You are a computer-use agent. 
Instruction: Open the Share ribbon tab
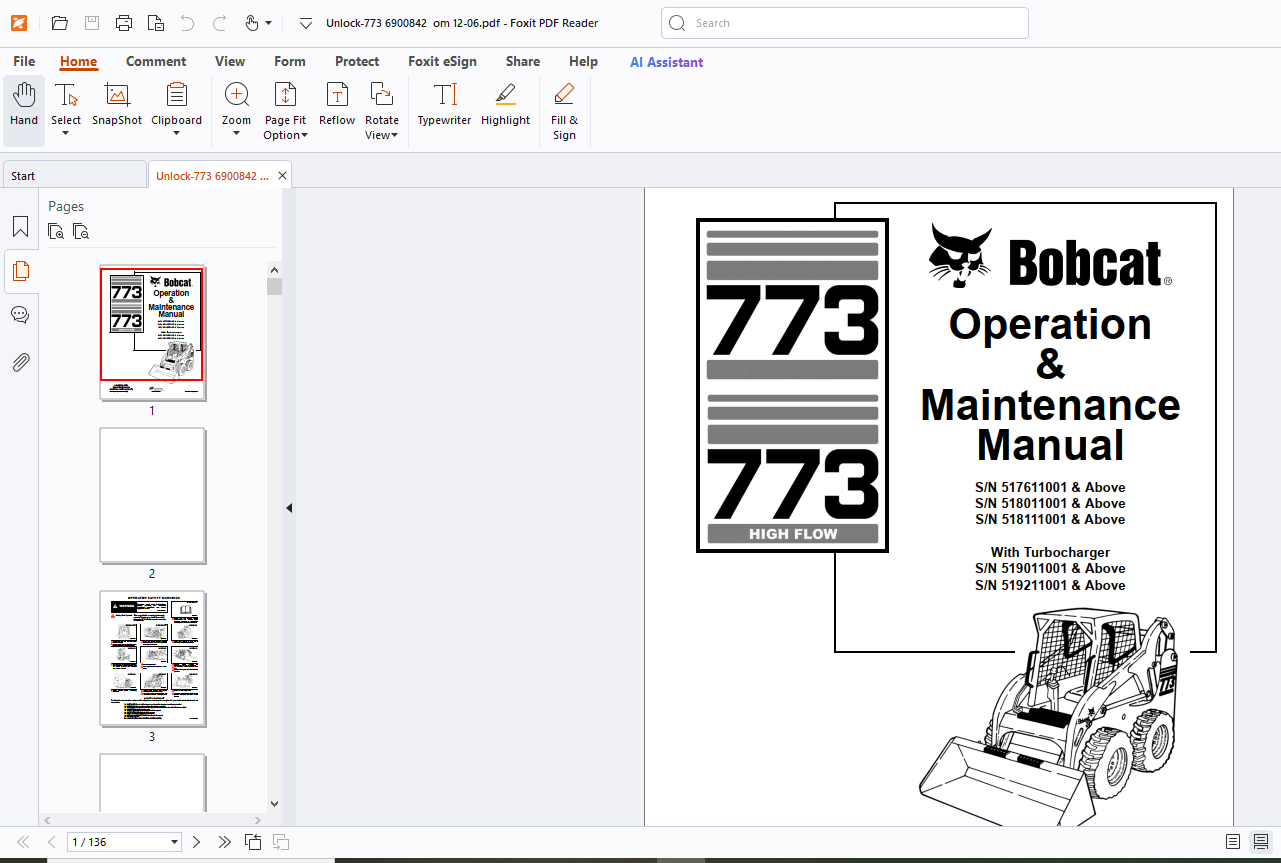coord(523,61)
